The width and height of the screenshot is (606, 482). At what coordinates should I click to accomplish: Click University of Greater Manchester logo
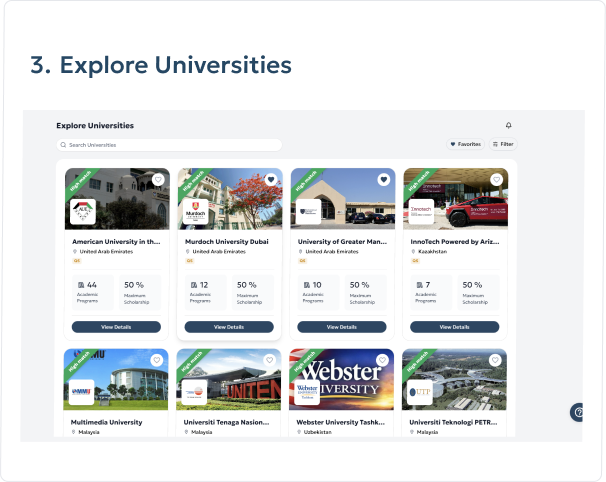(x=308, y=211)
